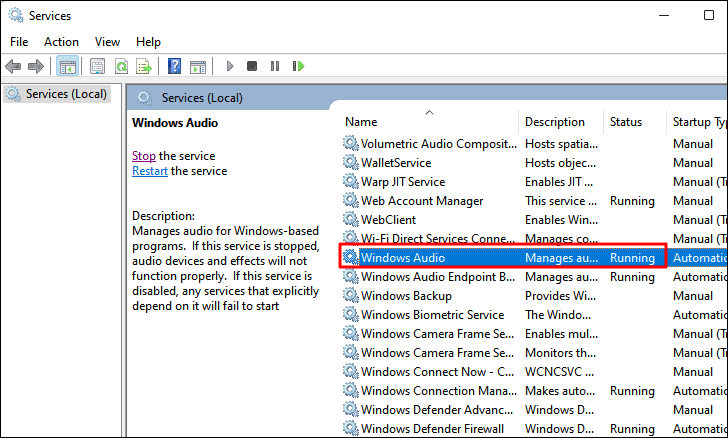Click the Start Service play icon

click(x=229, y=66)
